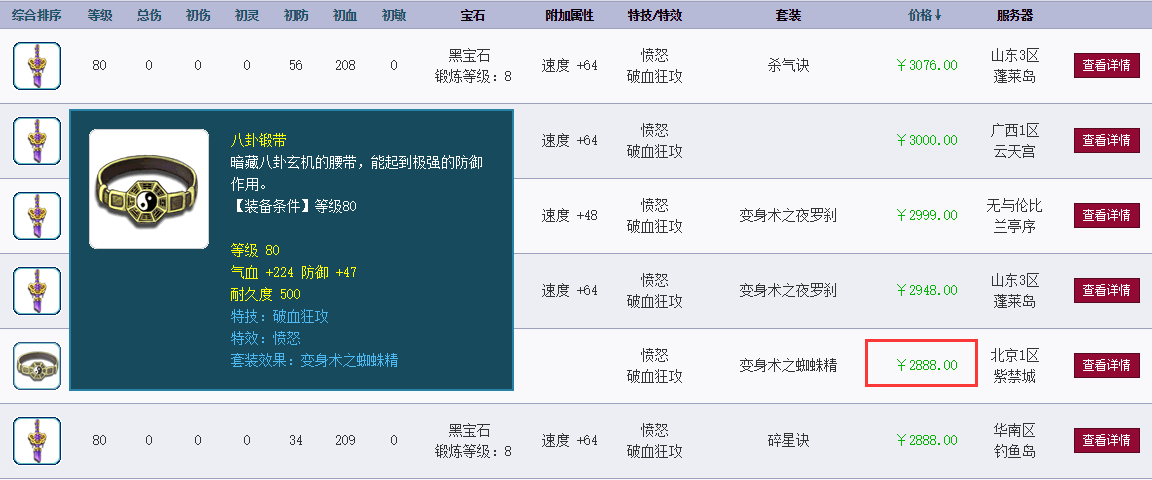The height and width of the screenshot is (480, 1152).
Task: Sort by 初灵 column header
Action: [x=246, y=15]
